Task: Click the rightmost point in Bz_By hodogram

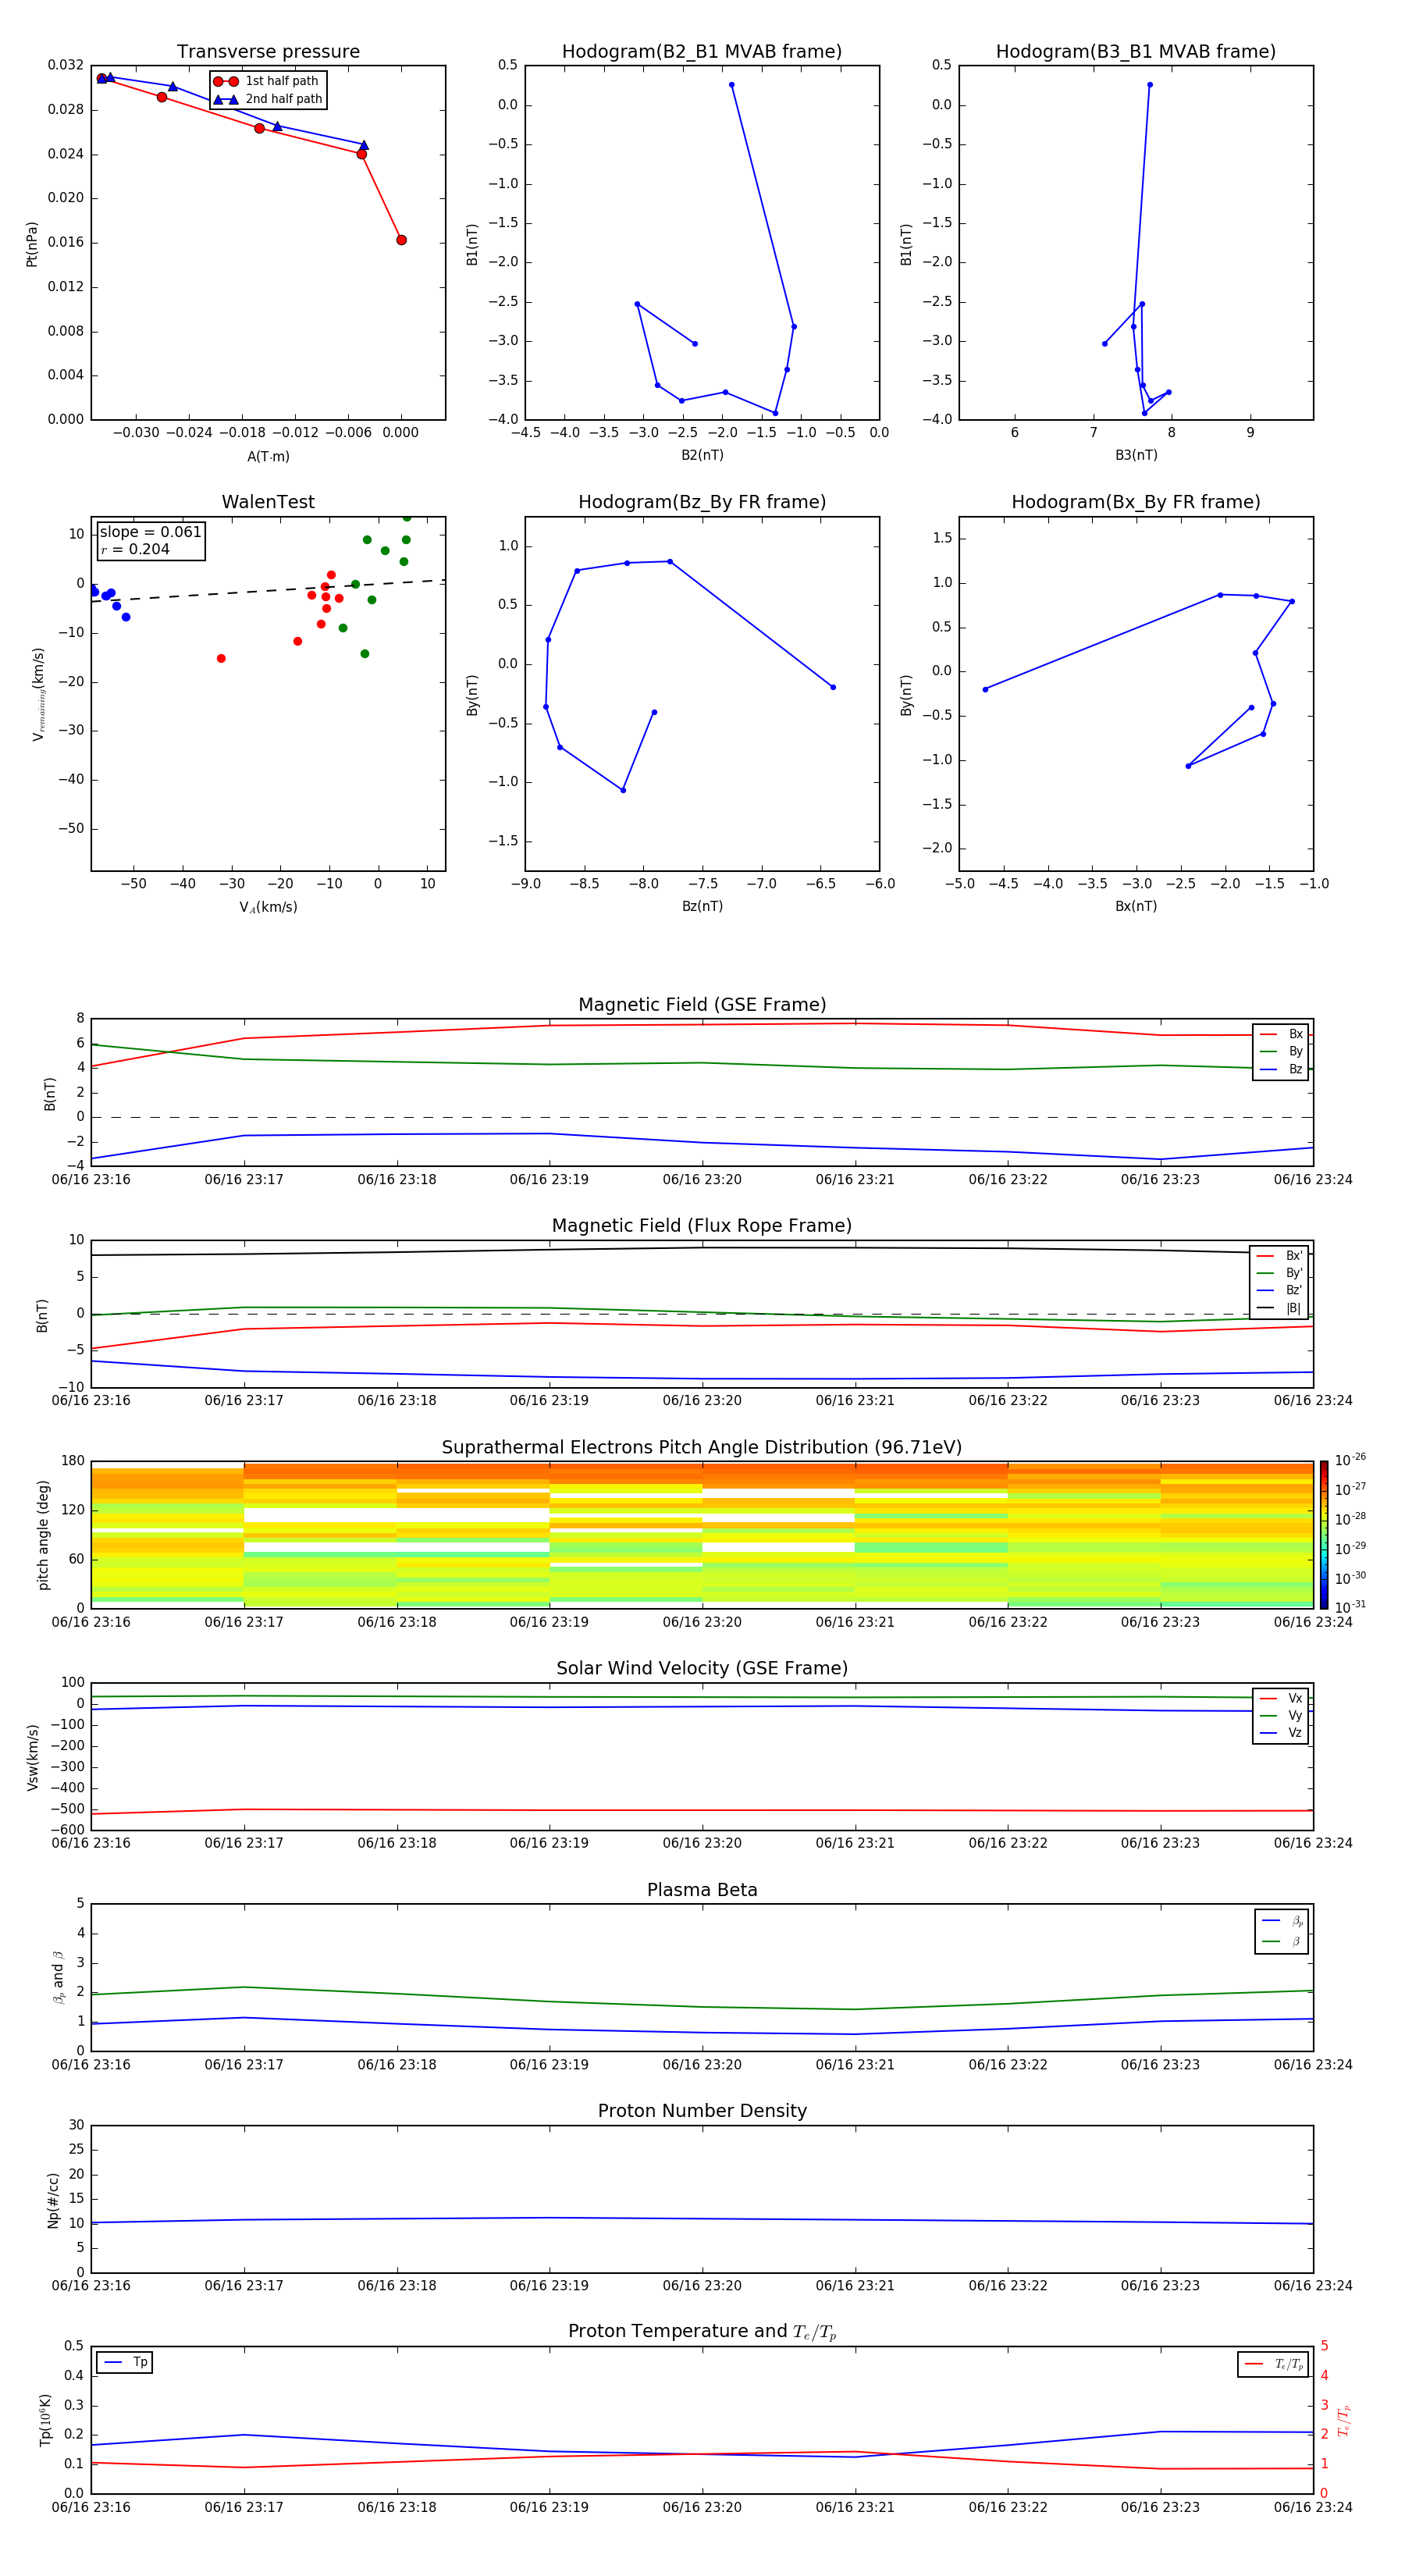Action: 833,687
